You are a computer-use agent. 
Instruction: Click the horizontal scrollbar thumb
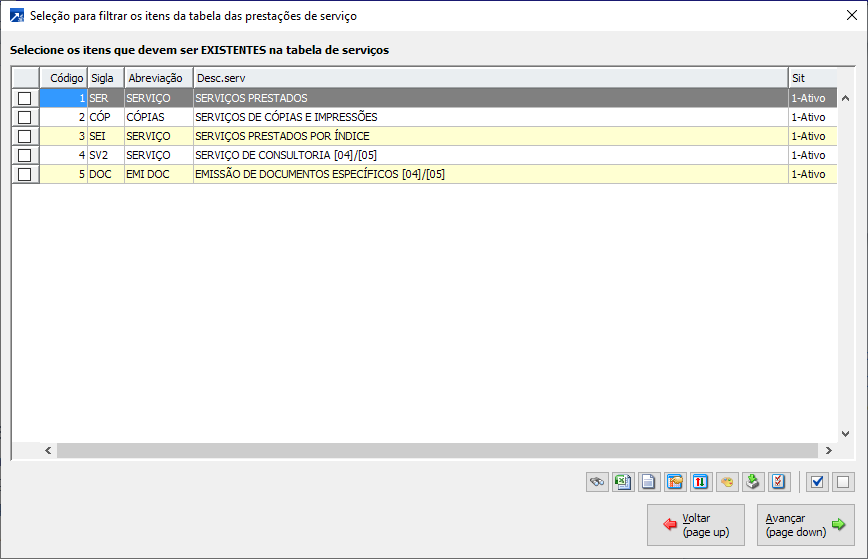click(x=437, y=451)
